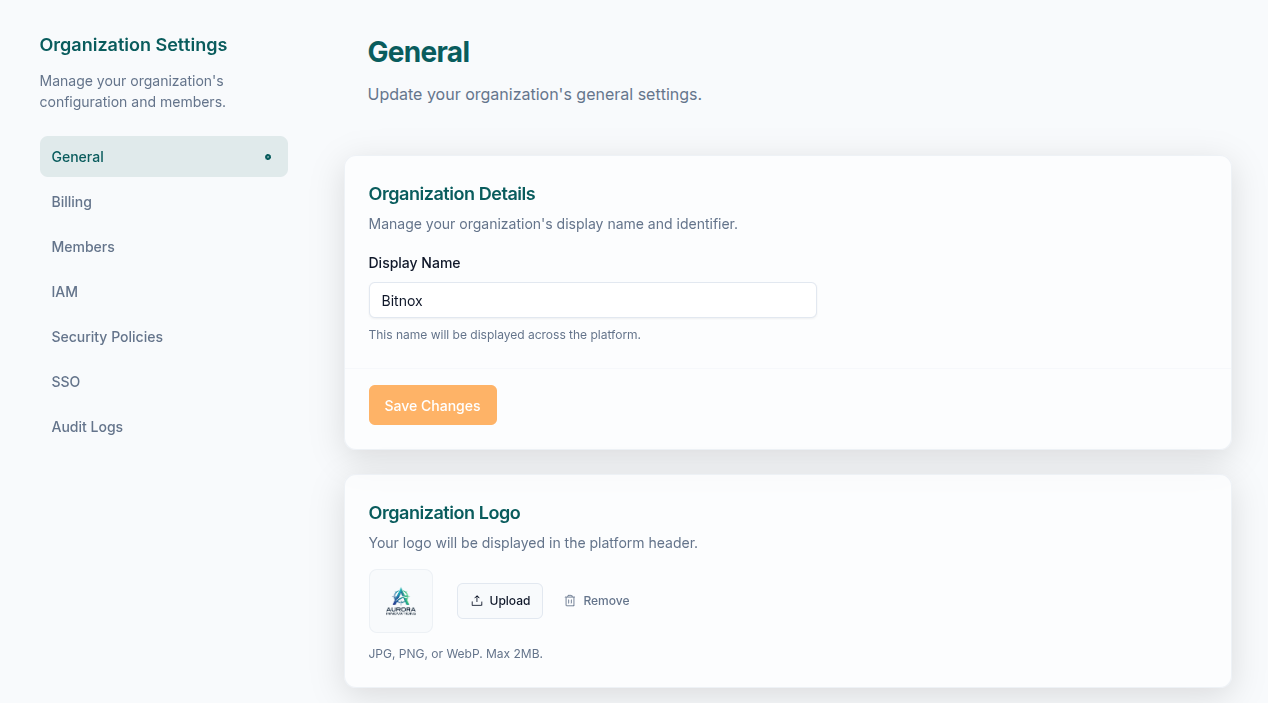The image size is (1268, 703).
Task: Click the Aurora logo thumbnail
Action: coord(401,601)
